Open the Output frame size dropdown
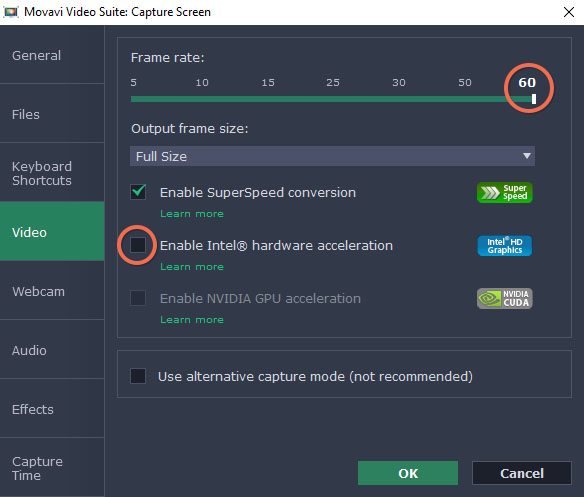The height and width of the screenshot is (497, 584). click(x=332, y=156)
